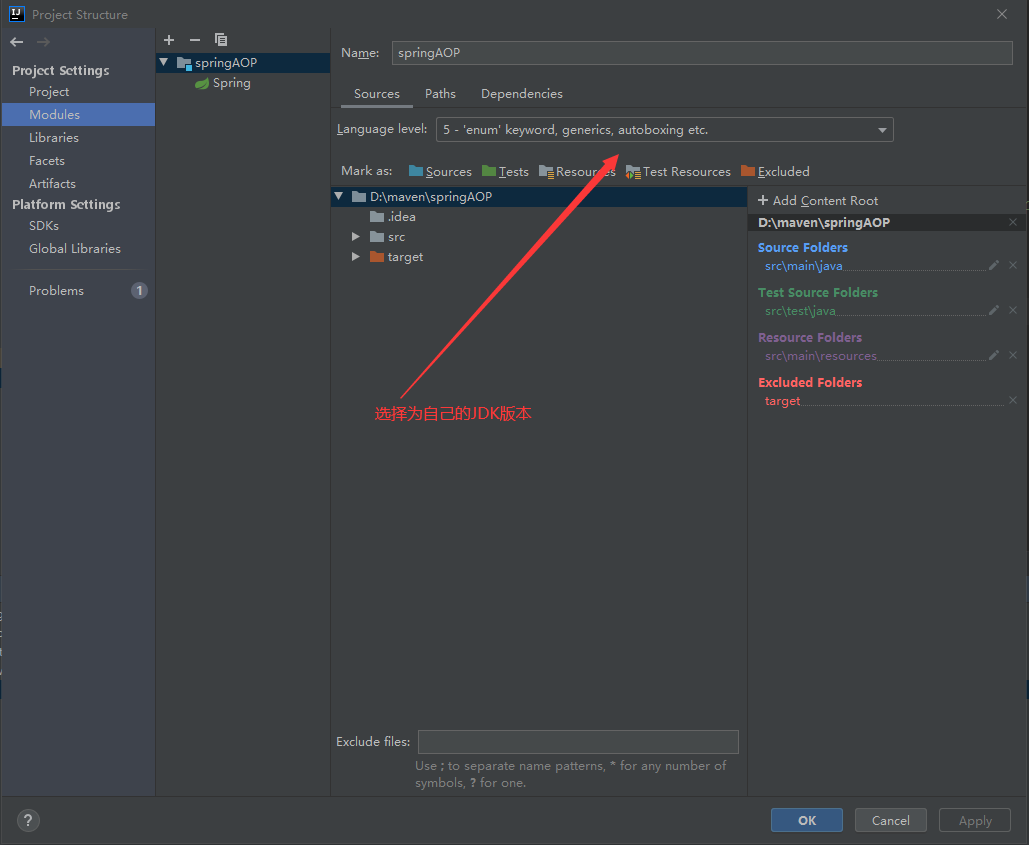Click the Problems count badge
The width and height of the screenshot is (1029, 845).
pos(139,291)
